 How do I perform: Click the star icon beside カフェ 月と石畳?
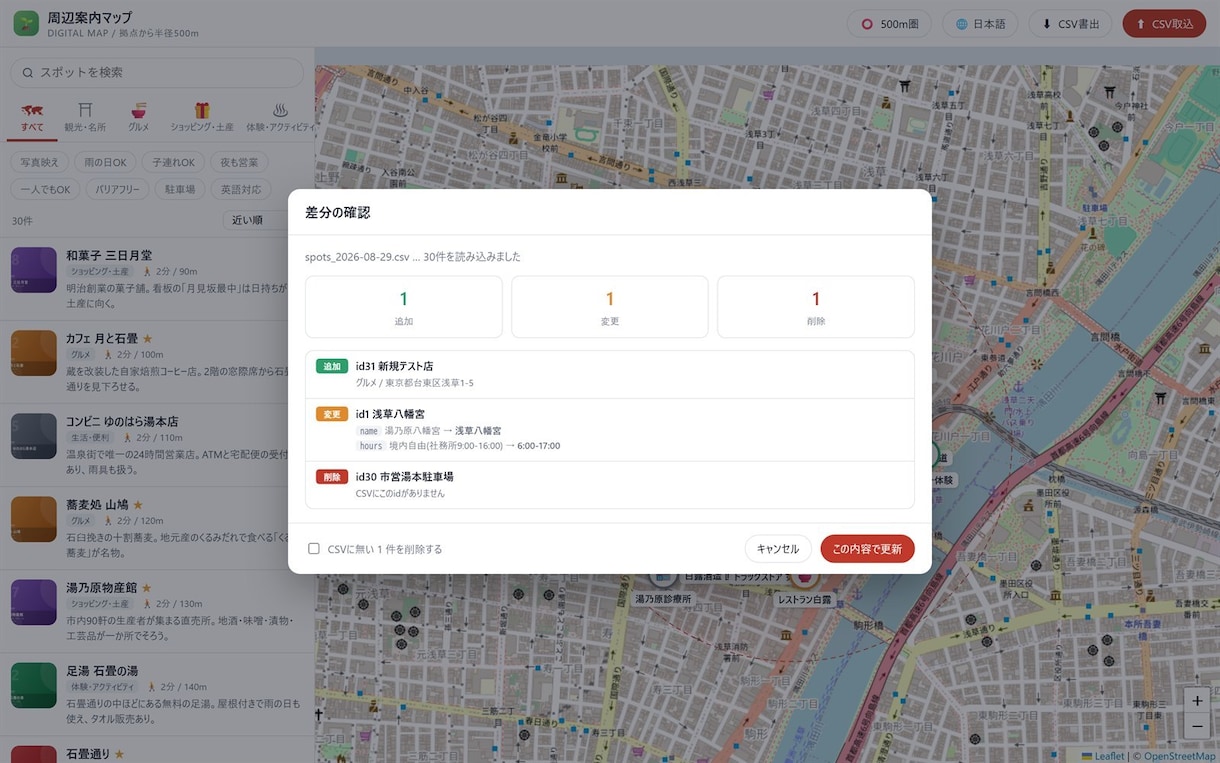(147, 339)
